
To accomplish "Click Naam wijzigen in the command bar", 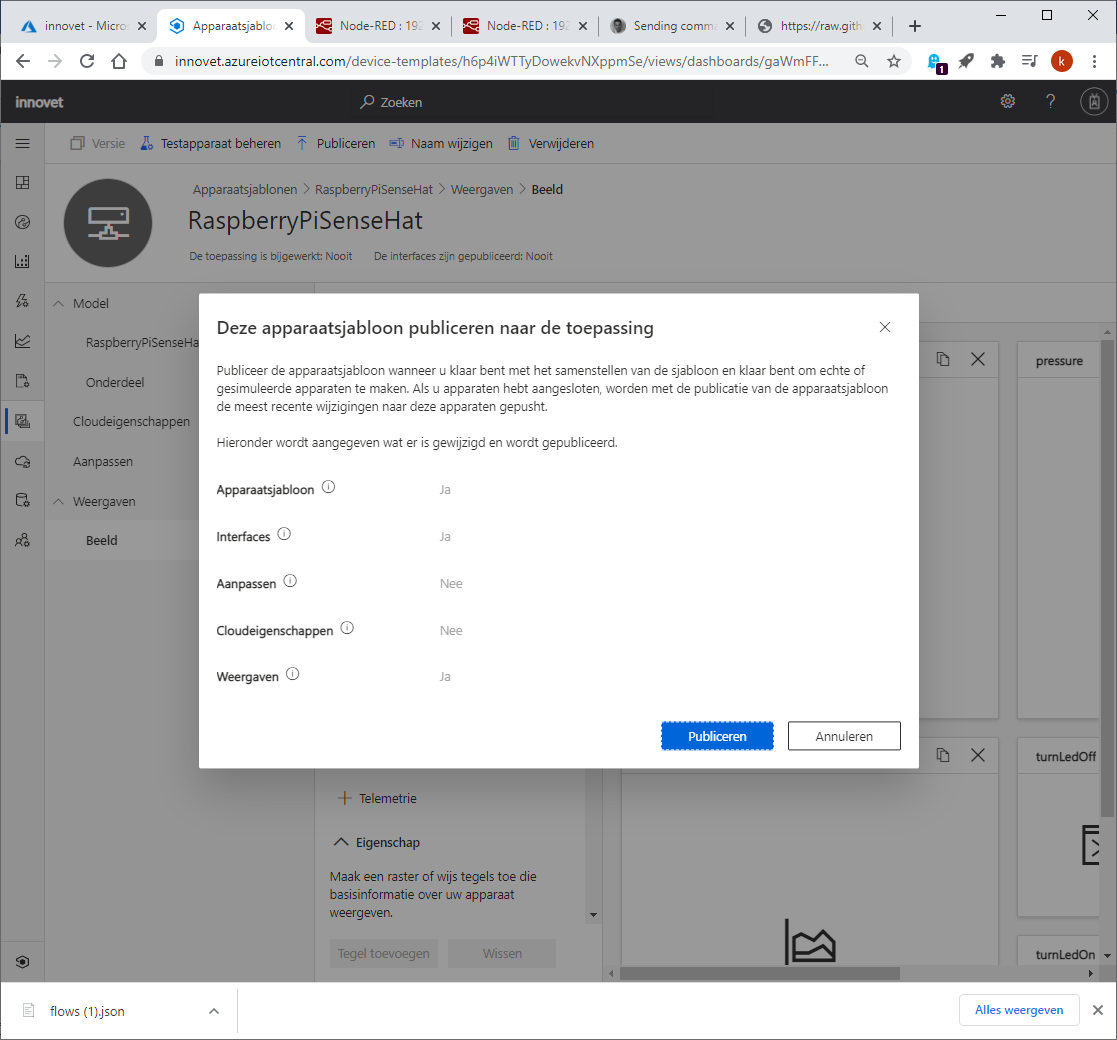I will pyautogui.click(x=441, y=143).
